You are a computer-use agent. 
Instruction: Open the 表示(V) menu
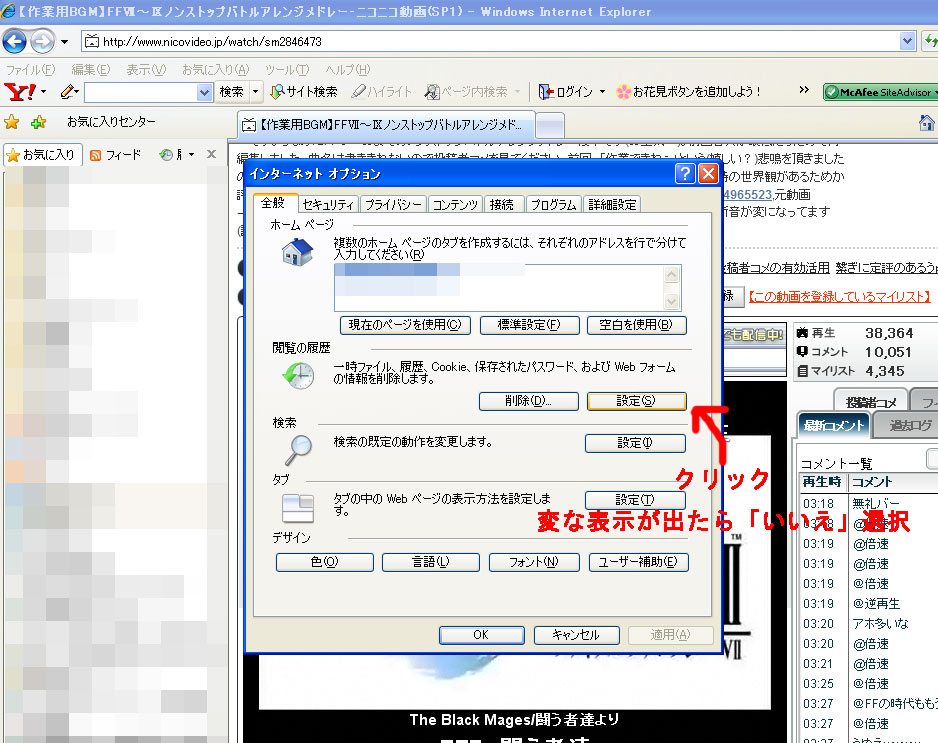point(146,70)
